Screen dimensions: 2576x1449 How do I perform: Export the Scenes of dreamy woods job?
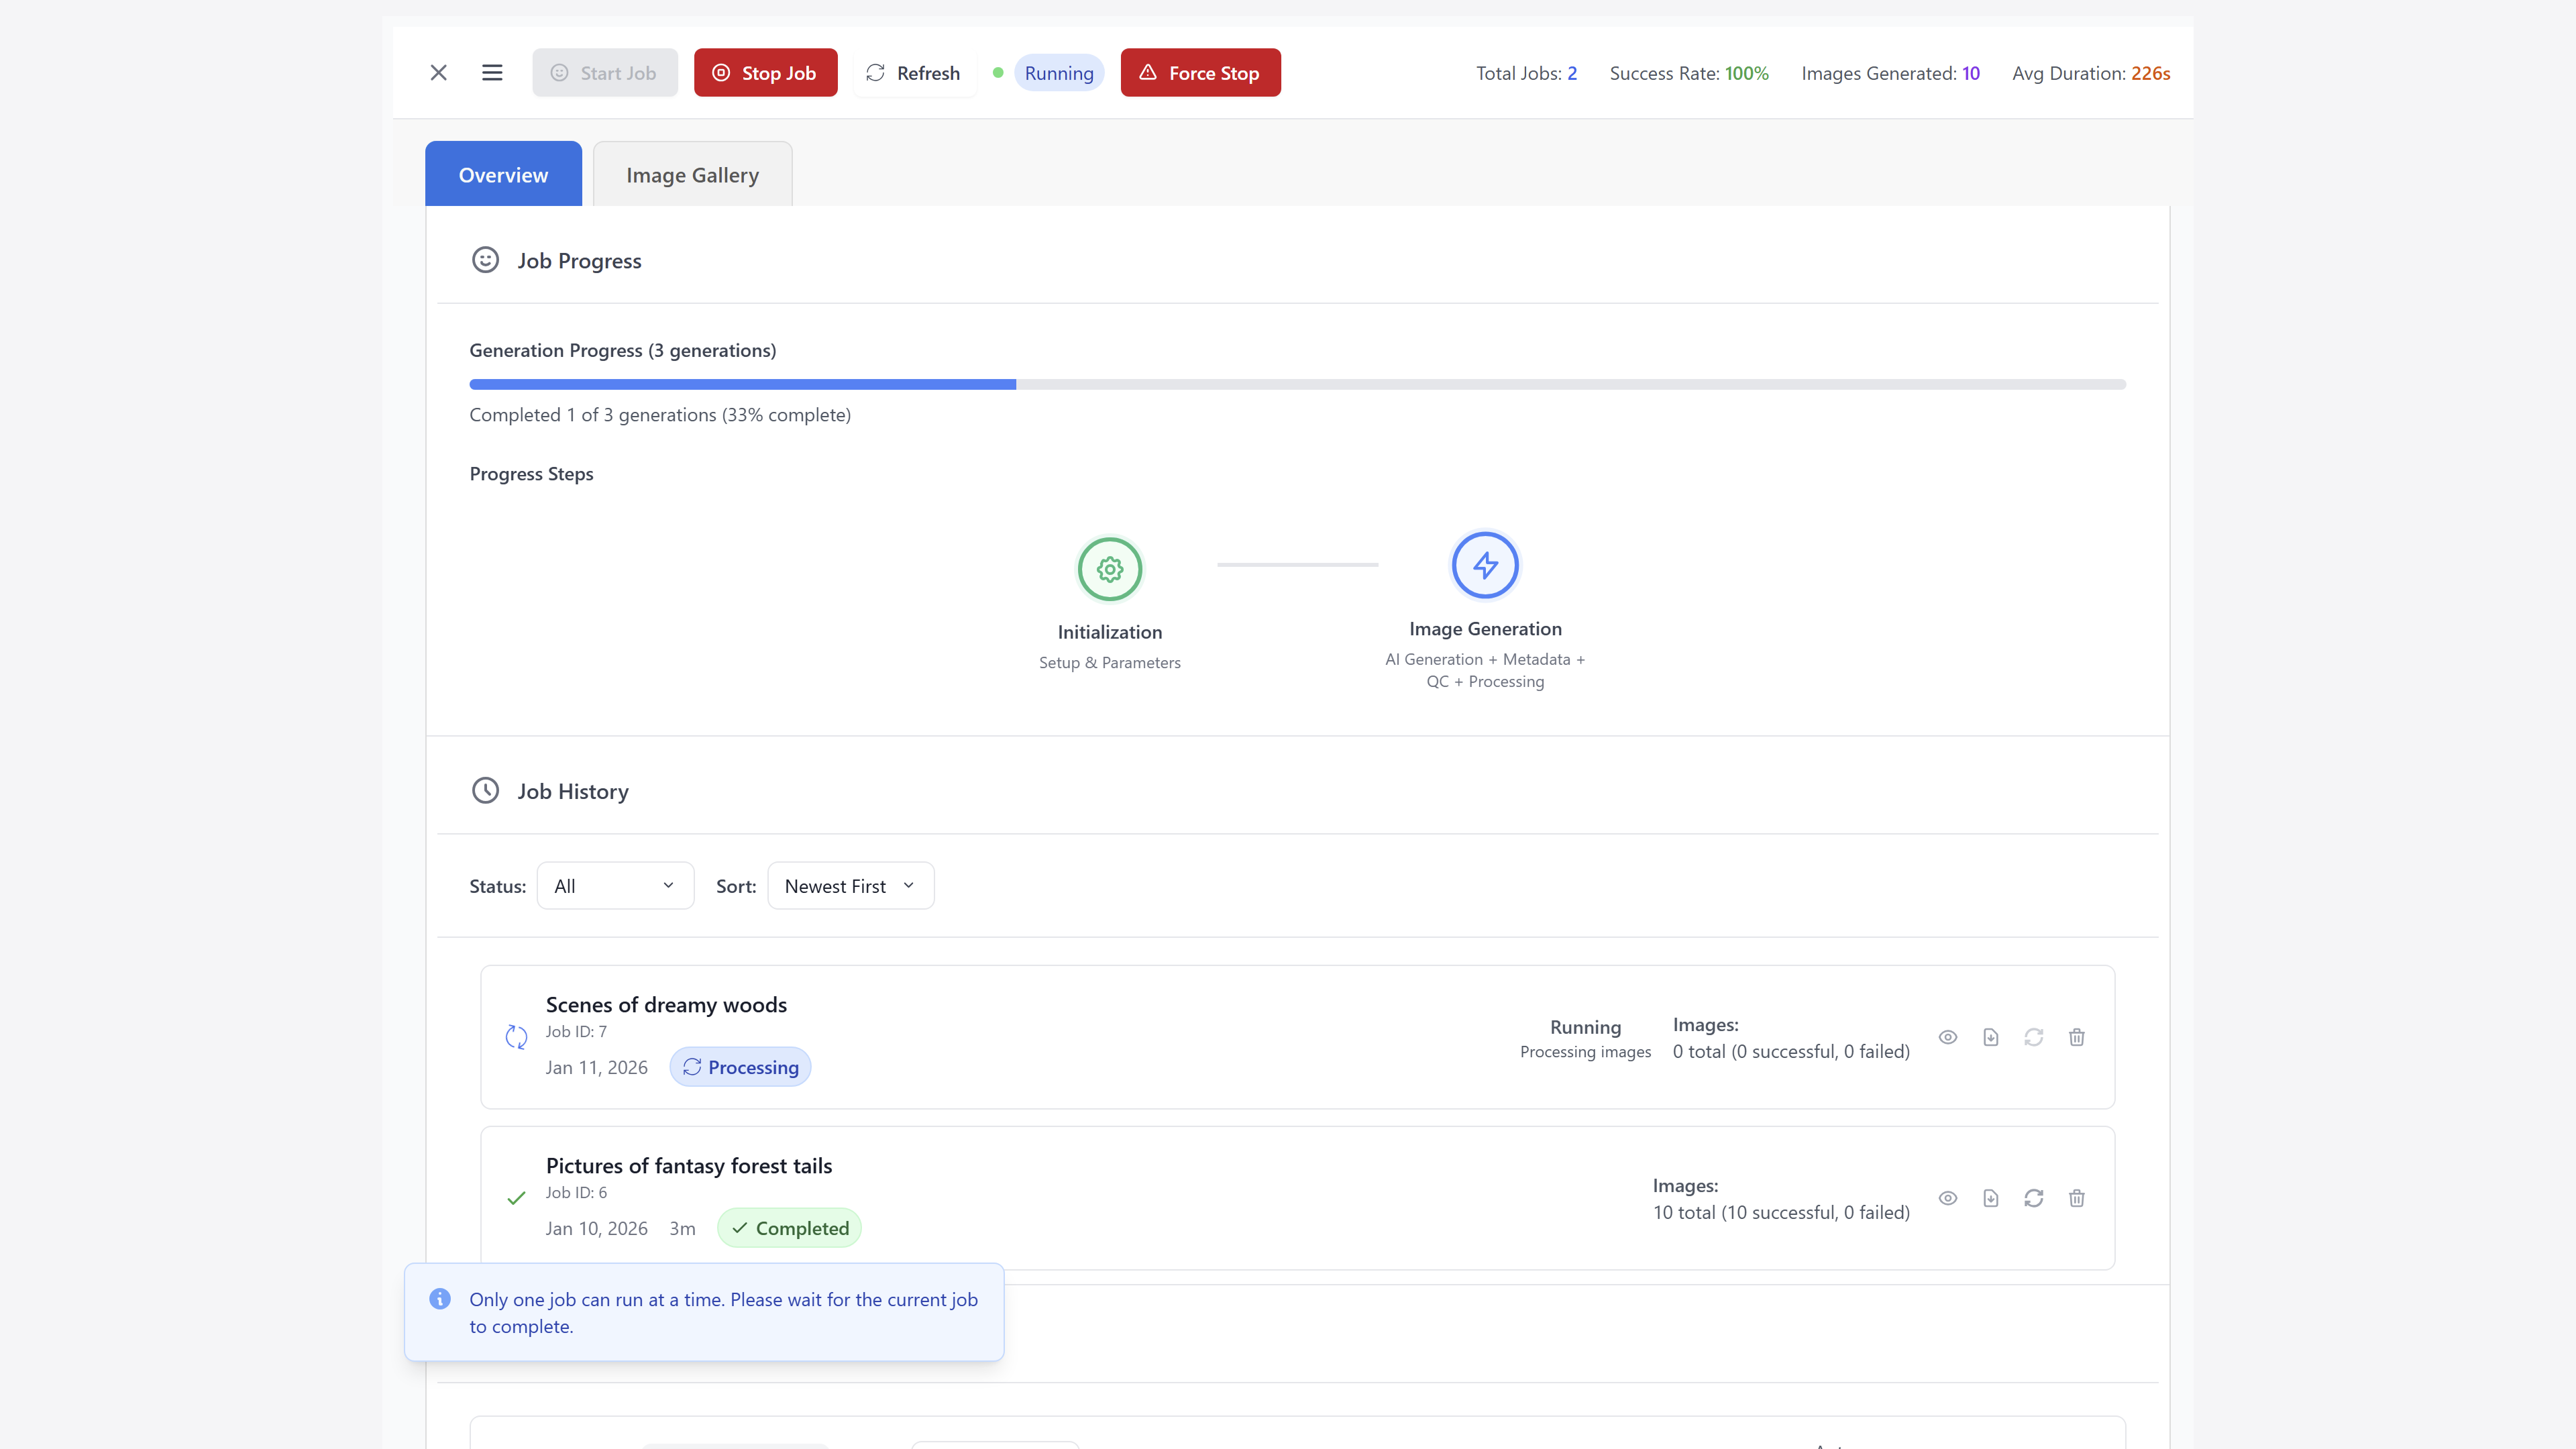tap(1990, 1037)
